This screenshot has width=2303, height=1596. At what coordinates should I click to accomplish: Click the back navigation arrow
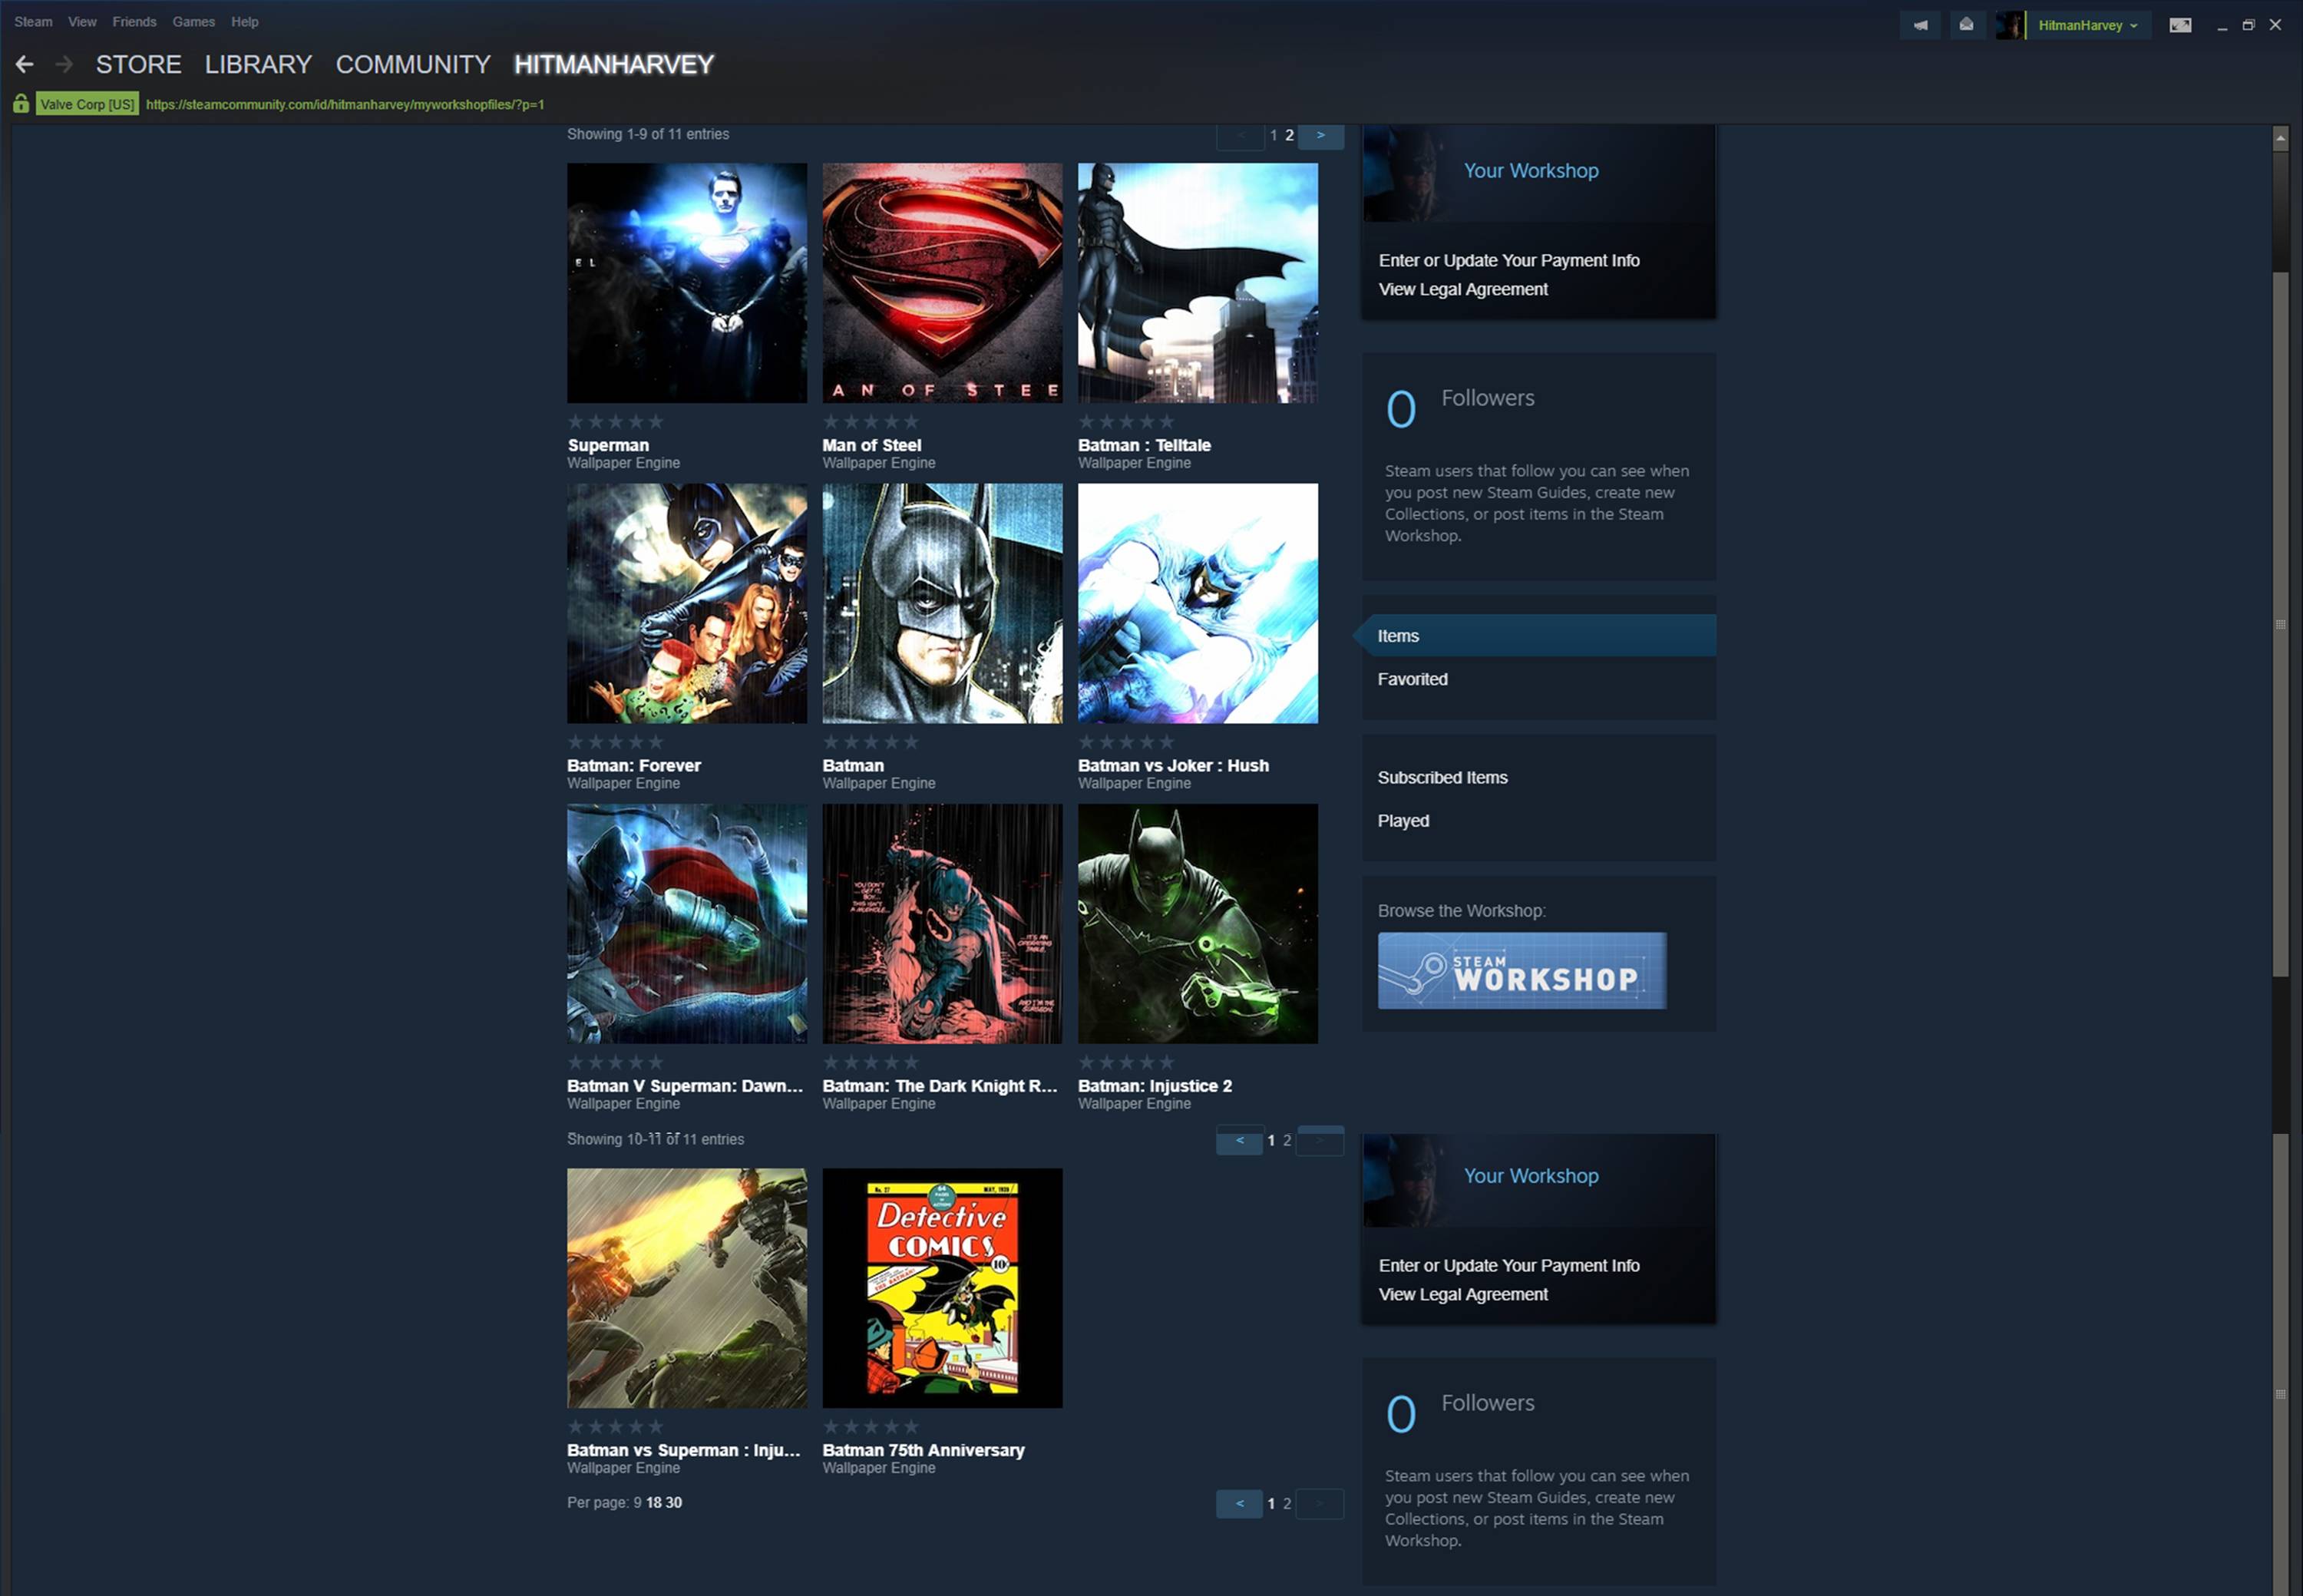point(25,65)
